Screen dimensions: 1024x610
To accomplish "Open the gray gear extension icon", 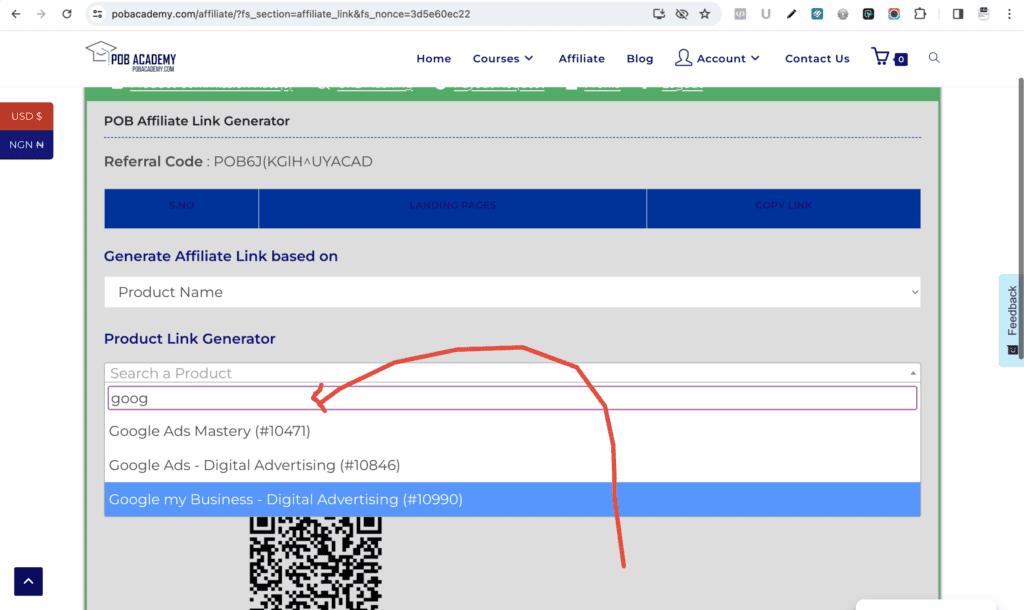I will (843, 14).
